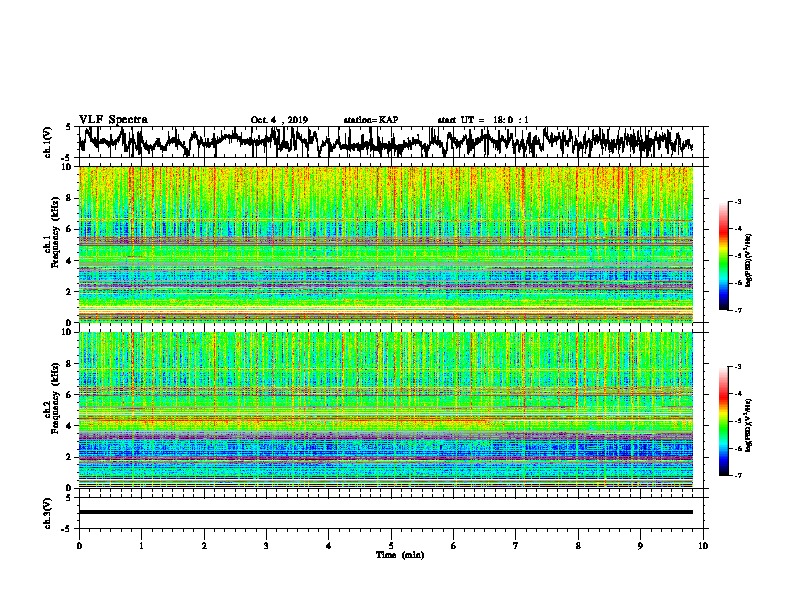Click the ch.1 log(PSD) color bar title
Image resolution: width=792 pixels, height=612 pixels.
749,260
